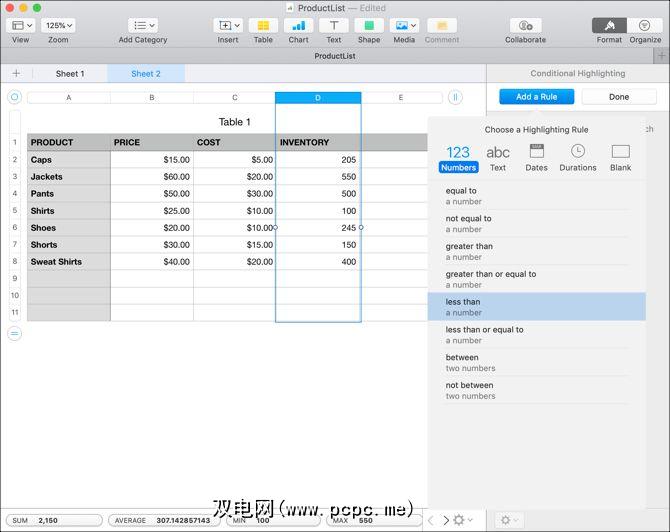Screen dimensions: 670x532
Task: Open the Shape tool
Action: [369, 26]
